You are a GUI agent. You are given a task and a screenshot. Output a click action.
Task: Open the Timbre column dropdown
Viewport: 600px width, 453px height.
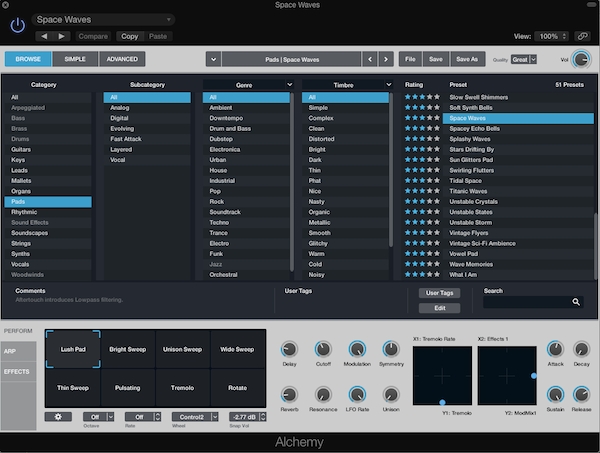click(389, 85)
